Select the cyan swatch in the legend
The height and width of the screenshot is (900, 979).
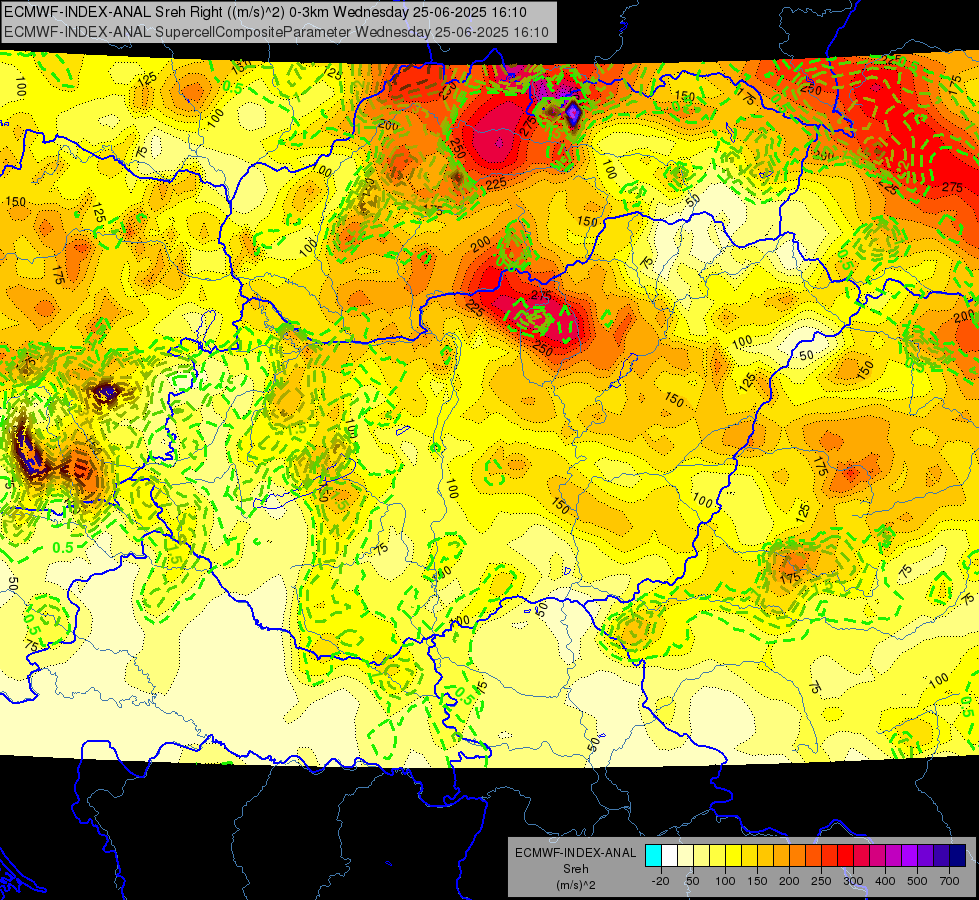click(x=653, y=855)
